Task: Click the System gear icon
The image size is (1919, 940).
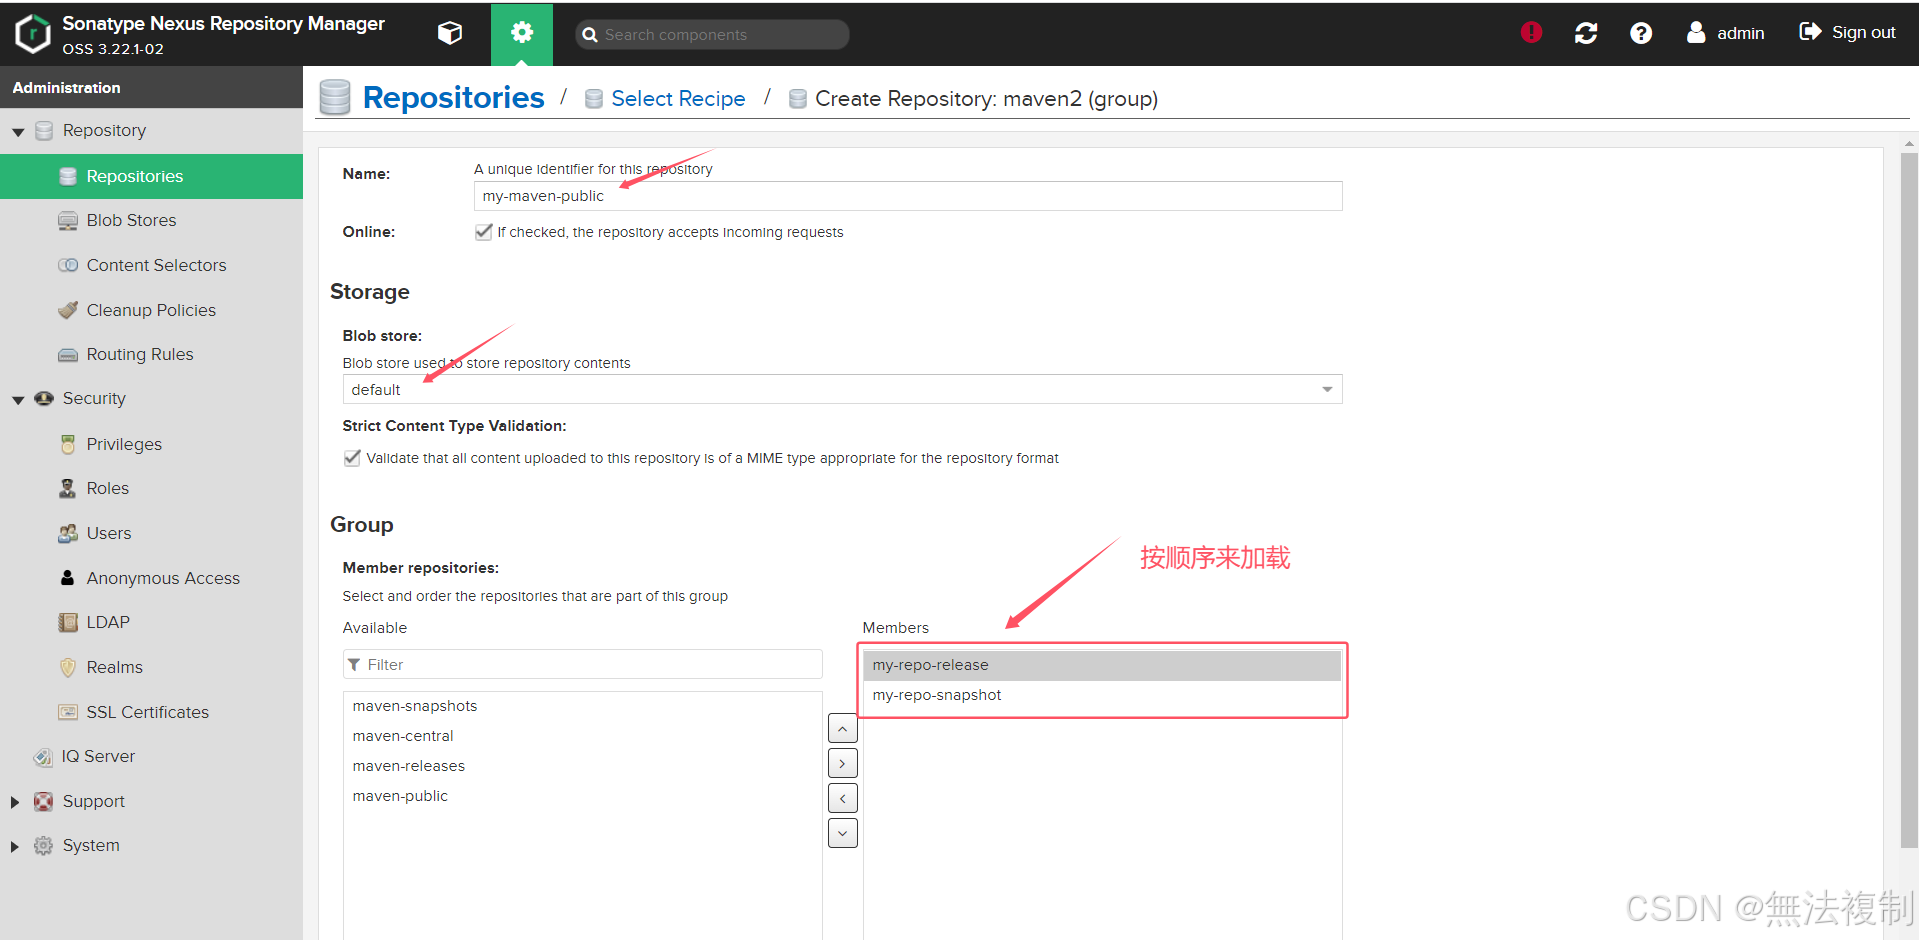Action: (43, 845)
